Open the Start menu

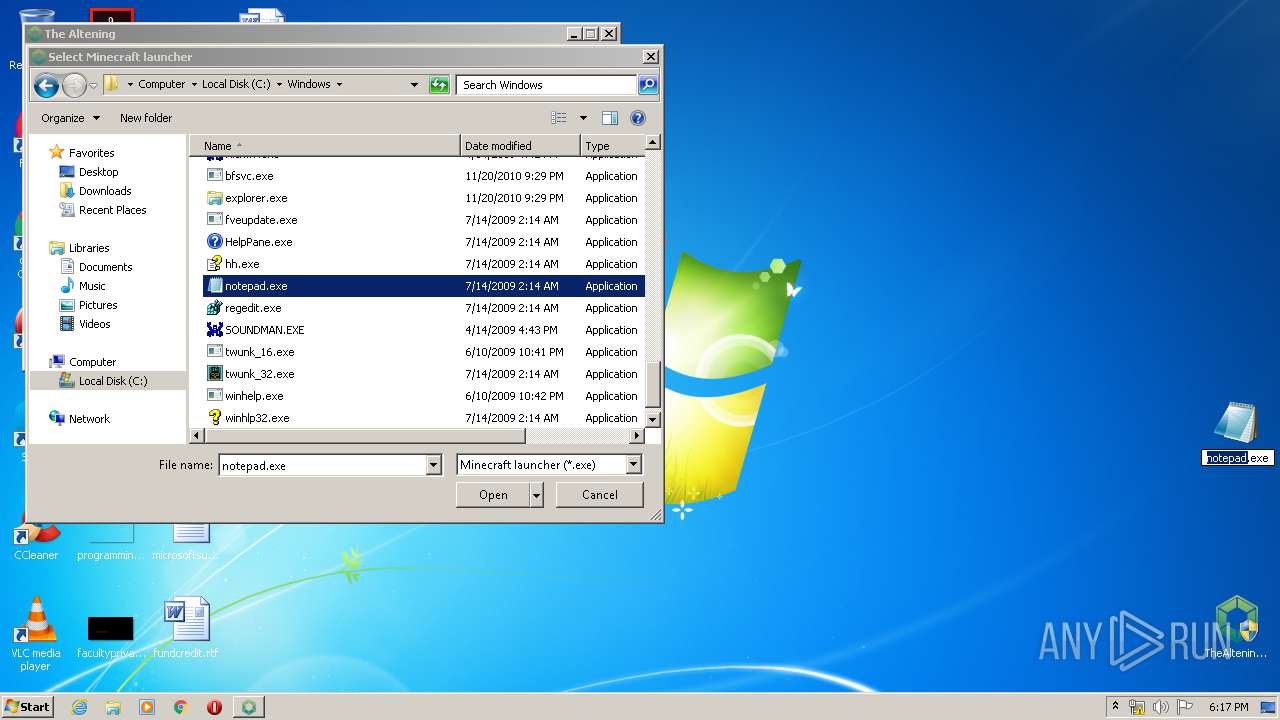[x=28, y=707]
